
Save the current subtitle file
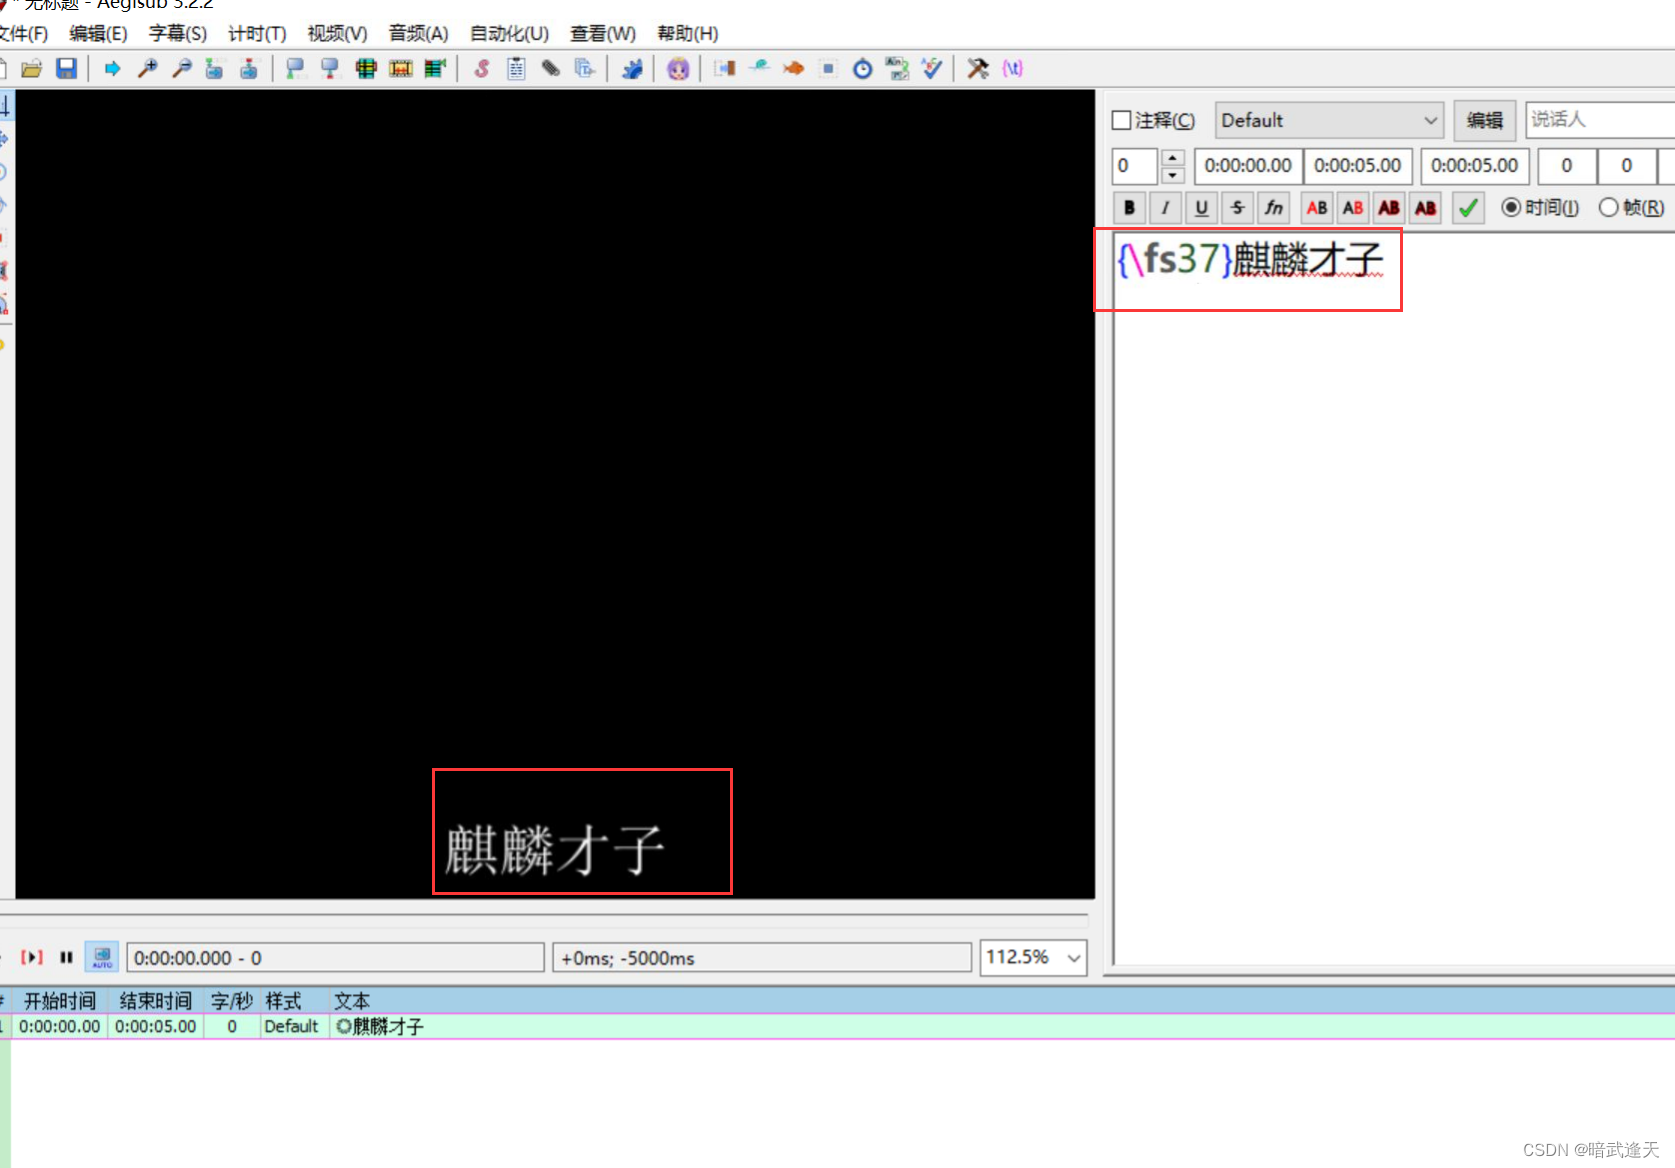pos(67,68)
